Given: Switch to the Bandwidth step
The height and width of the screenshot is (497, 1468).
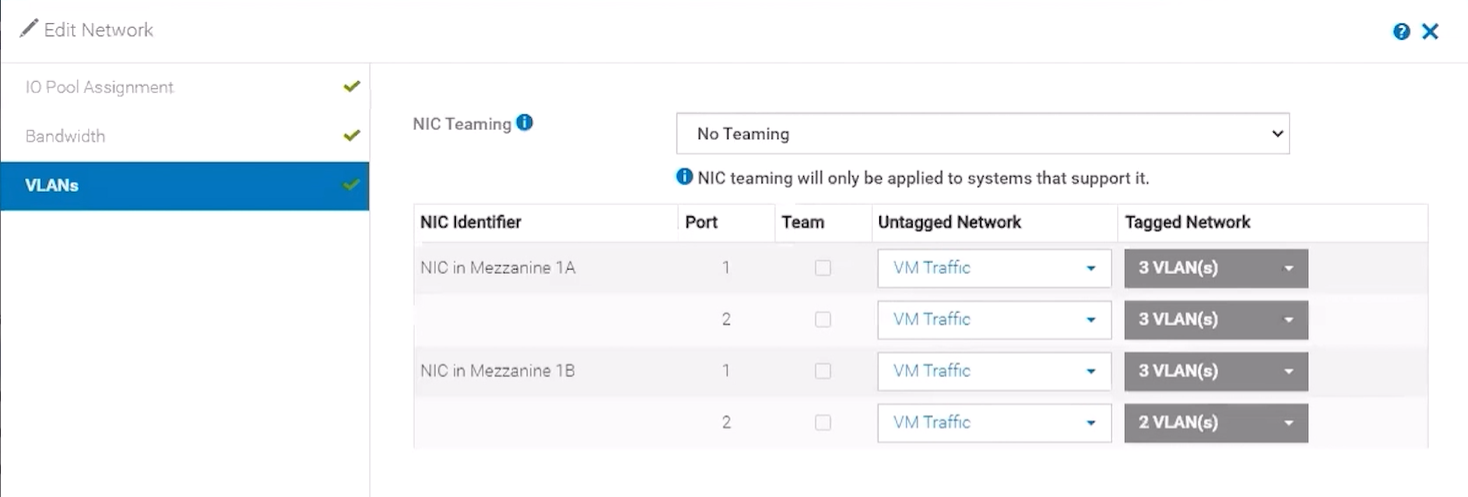Looking at the screenshot, I should click(x=66, y=136).
